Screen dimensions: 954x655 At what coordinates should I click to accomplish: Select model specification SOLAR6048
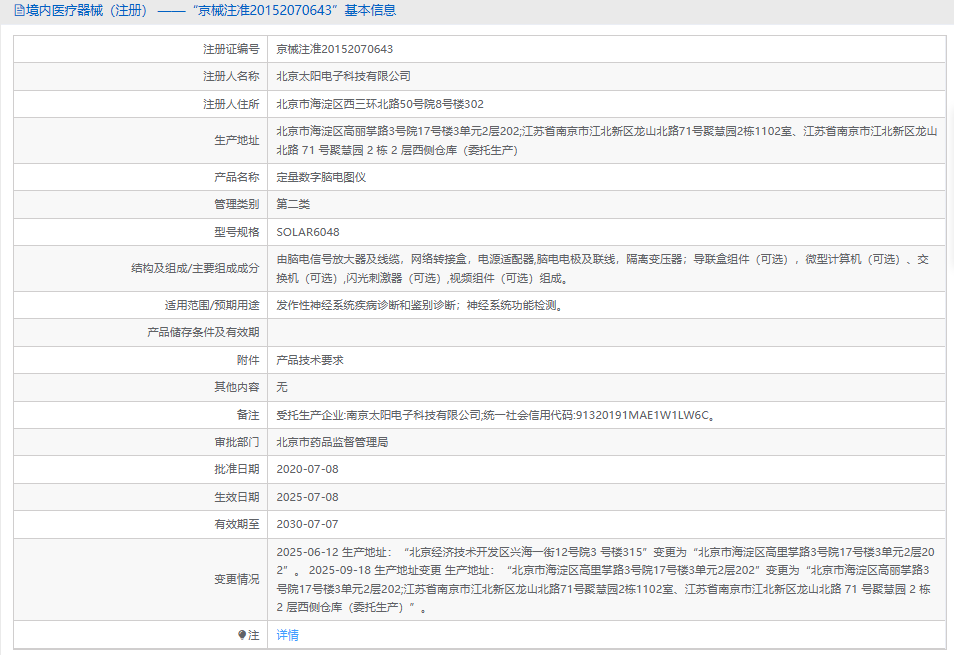coord(307,232)
